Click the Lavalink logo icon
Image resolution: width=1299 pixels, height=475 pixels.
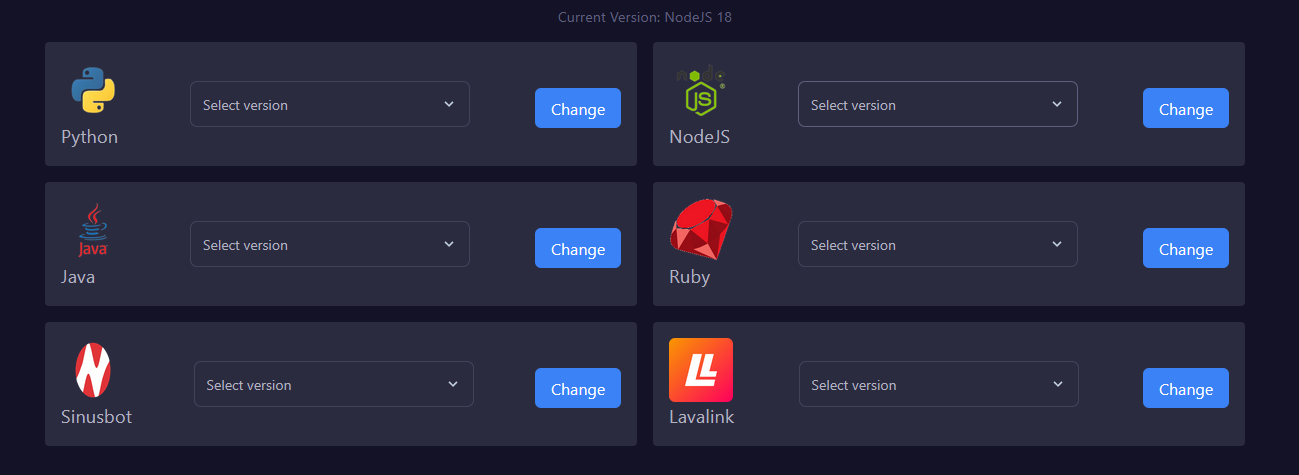(701, 370)
